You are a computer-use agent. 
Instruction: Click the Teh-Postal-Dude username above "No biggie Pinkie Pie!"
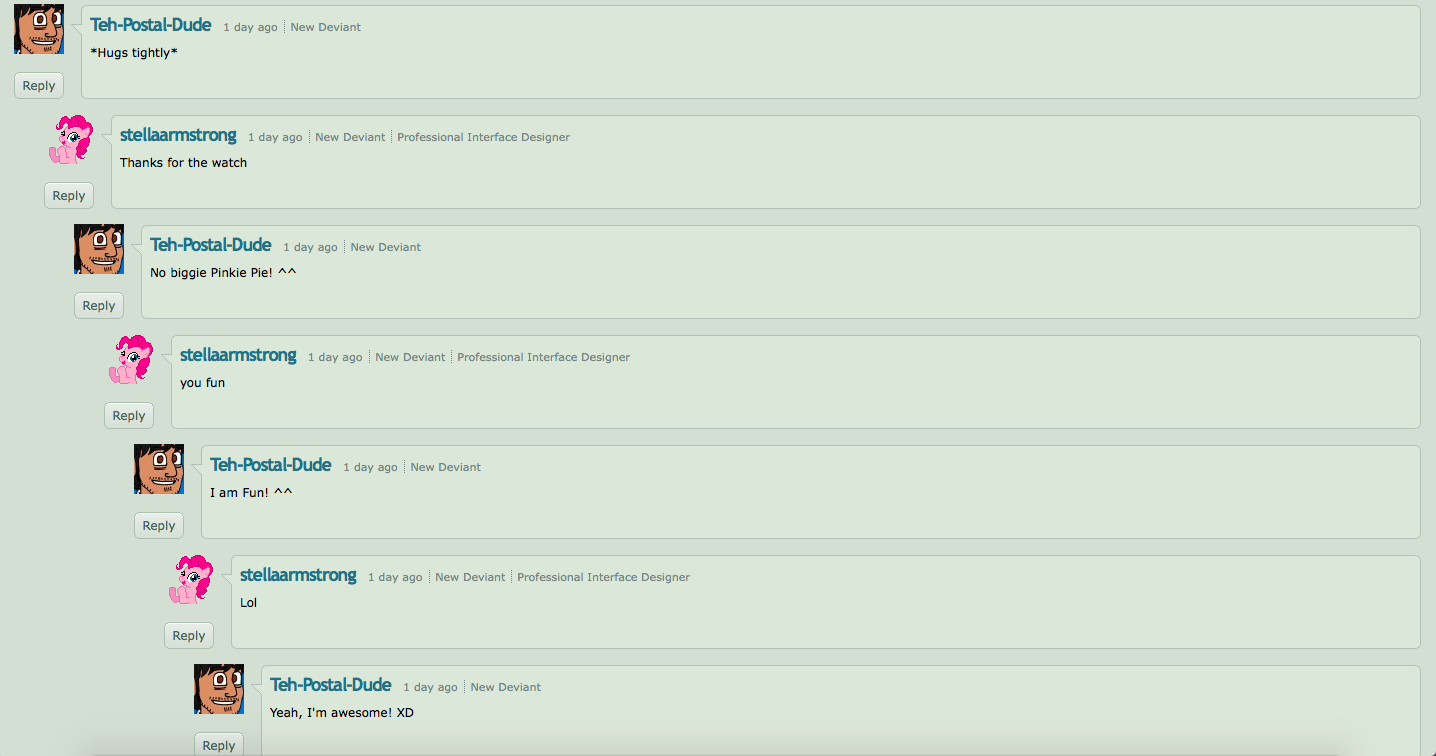click(211, 245)
